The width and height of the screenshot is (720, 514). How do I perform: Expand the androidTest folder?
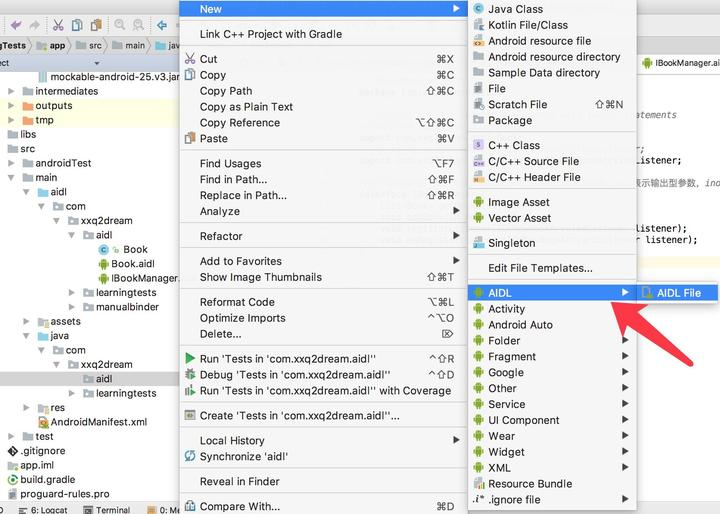point(11,163)
